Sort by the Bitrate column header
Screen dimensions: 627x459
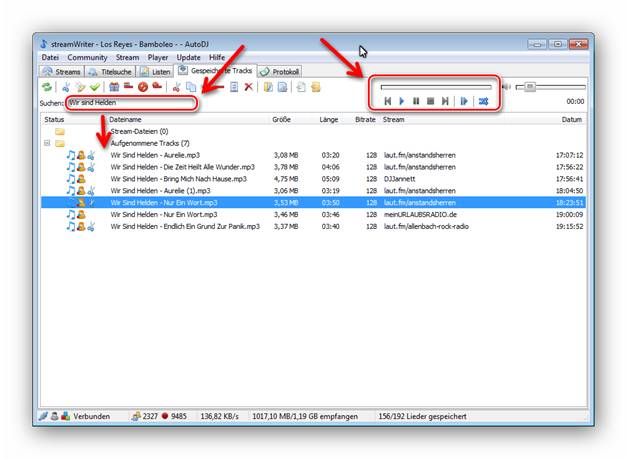point(365,119)
